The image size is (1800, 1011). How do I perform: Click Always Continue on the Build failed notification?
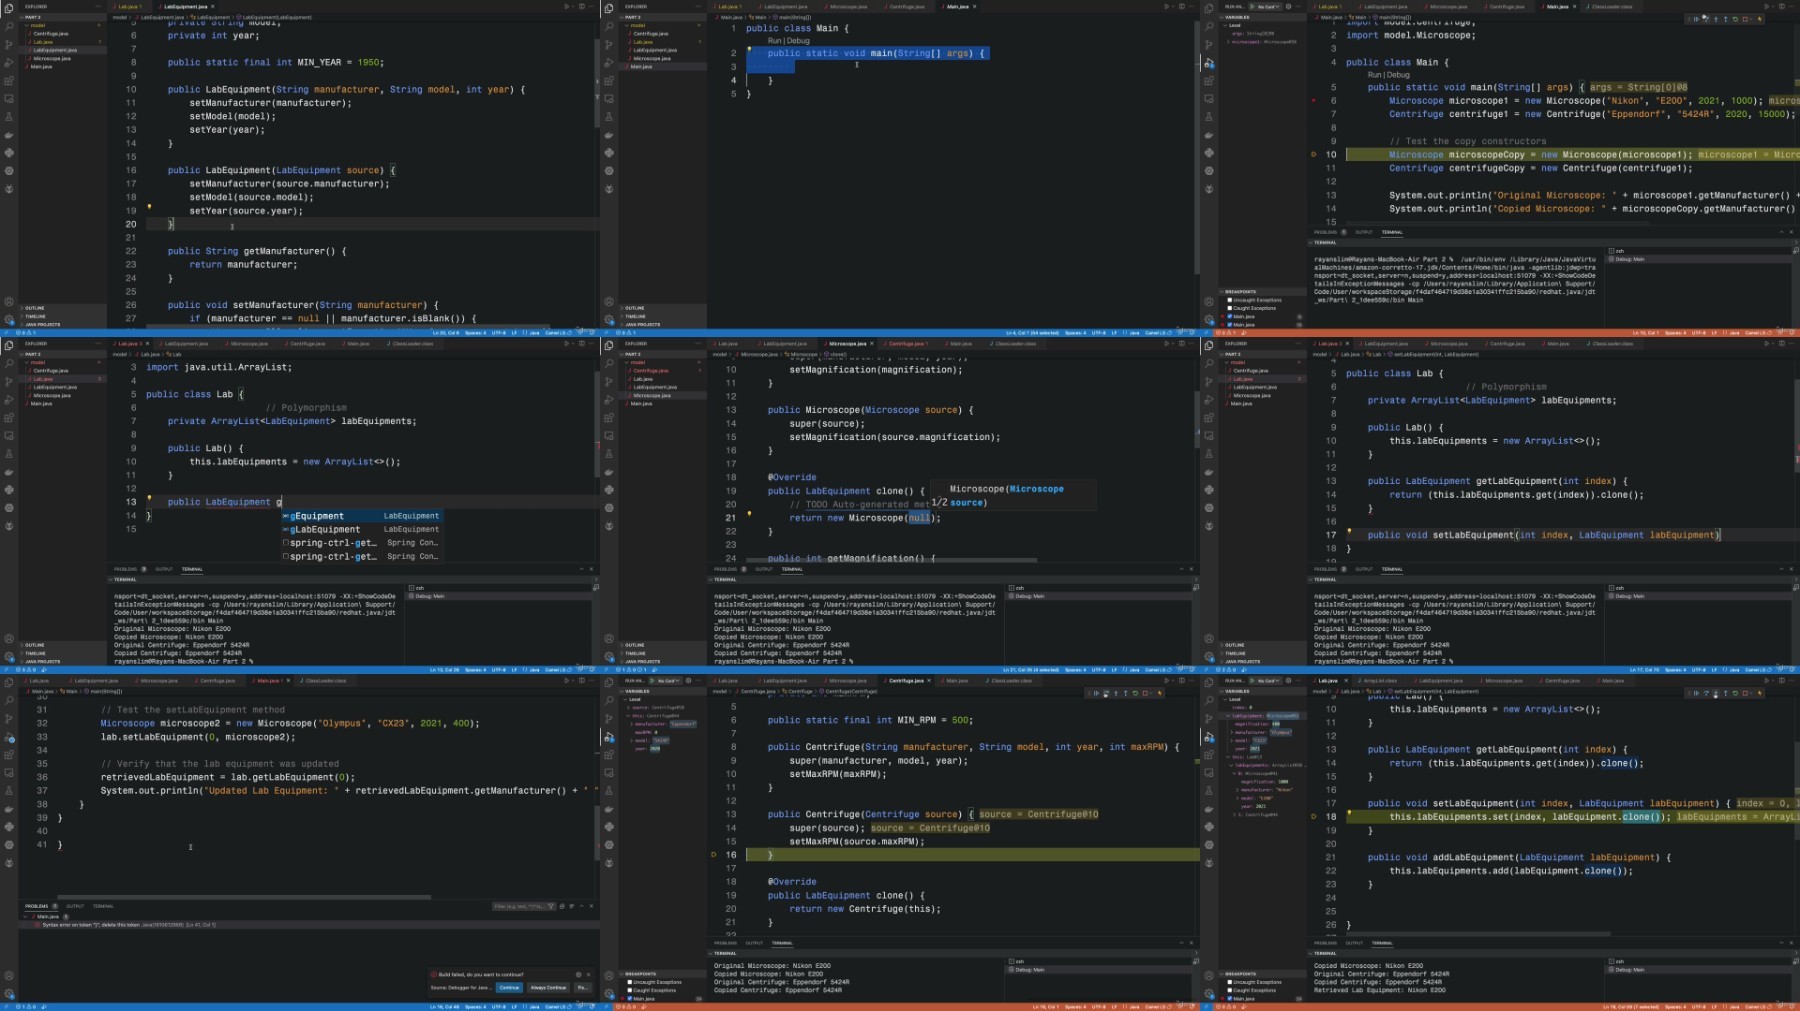(548, 988)
